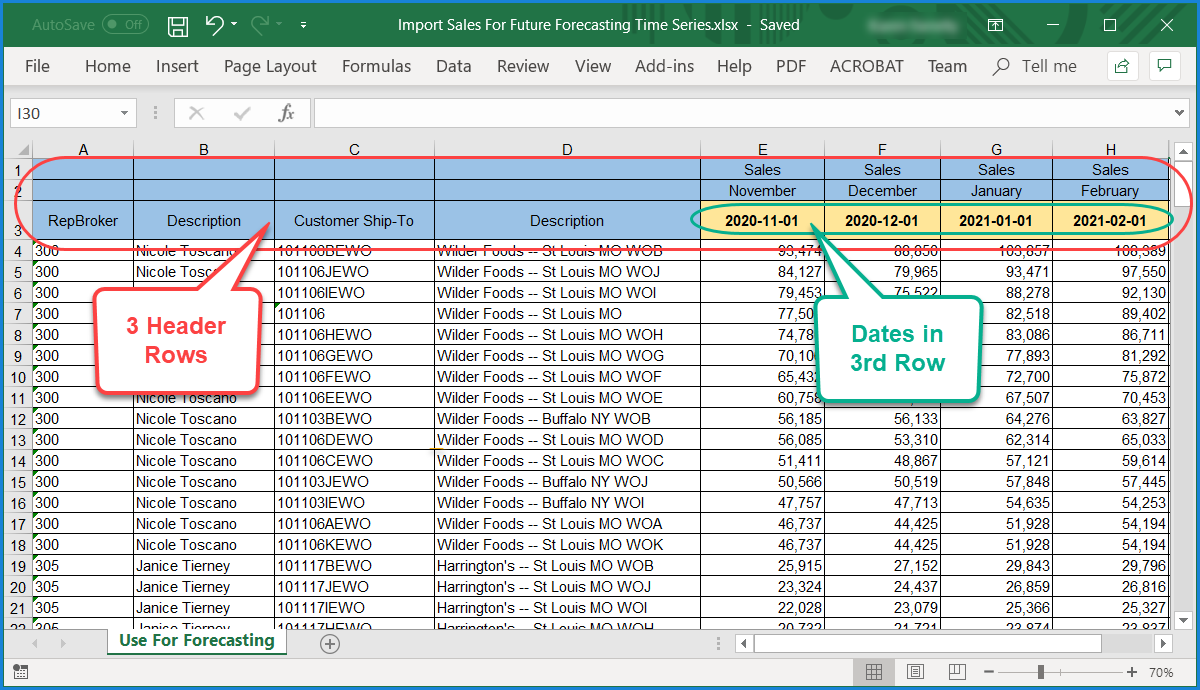
Task: Click previous sheet navigation arrow
Action: pyautogui.click(x=37, y=644)
